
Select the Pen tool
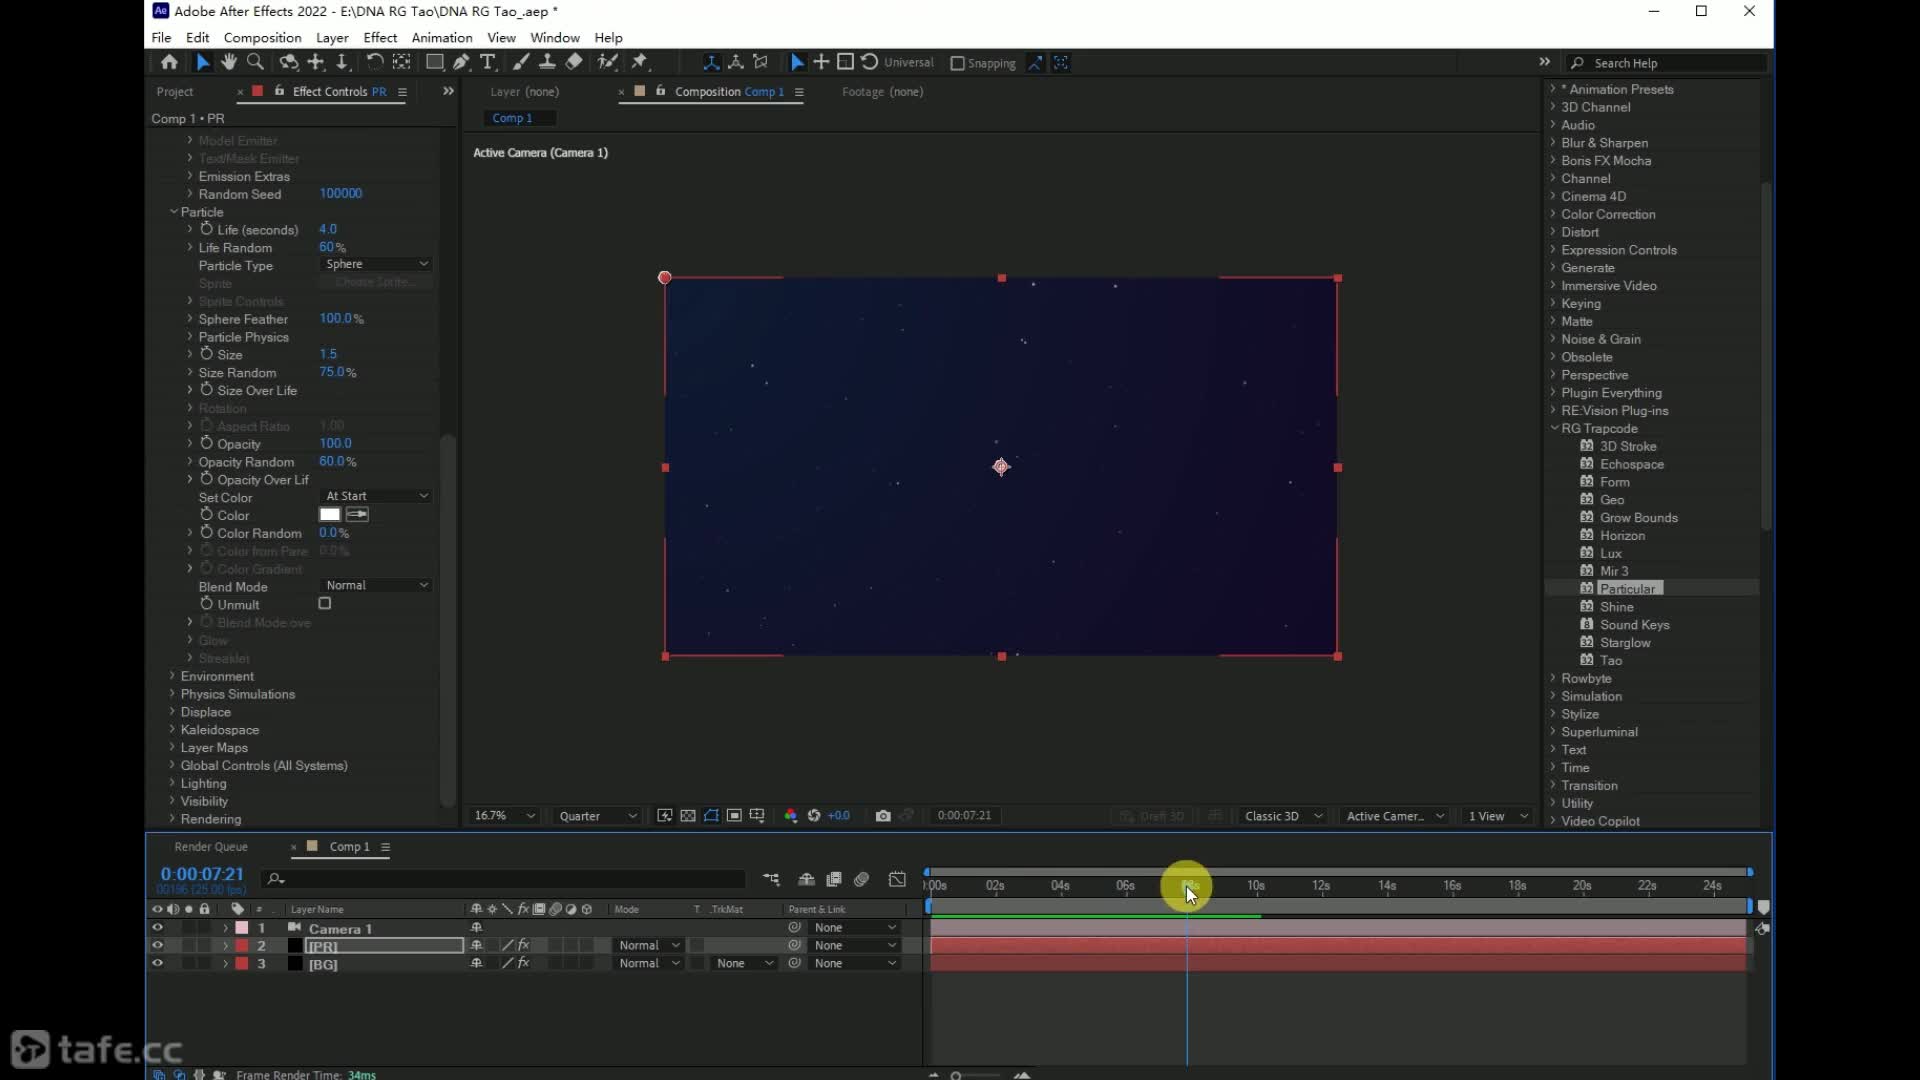[x=461, y=62]
